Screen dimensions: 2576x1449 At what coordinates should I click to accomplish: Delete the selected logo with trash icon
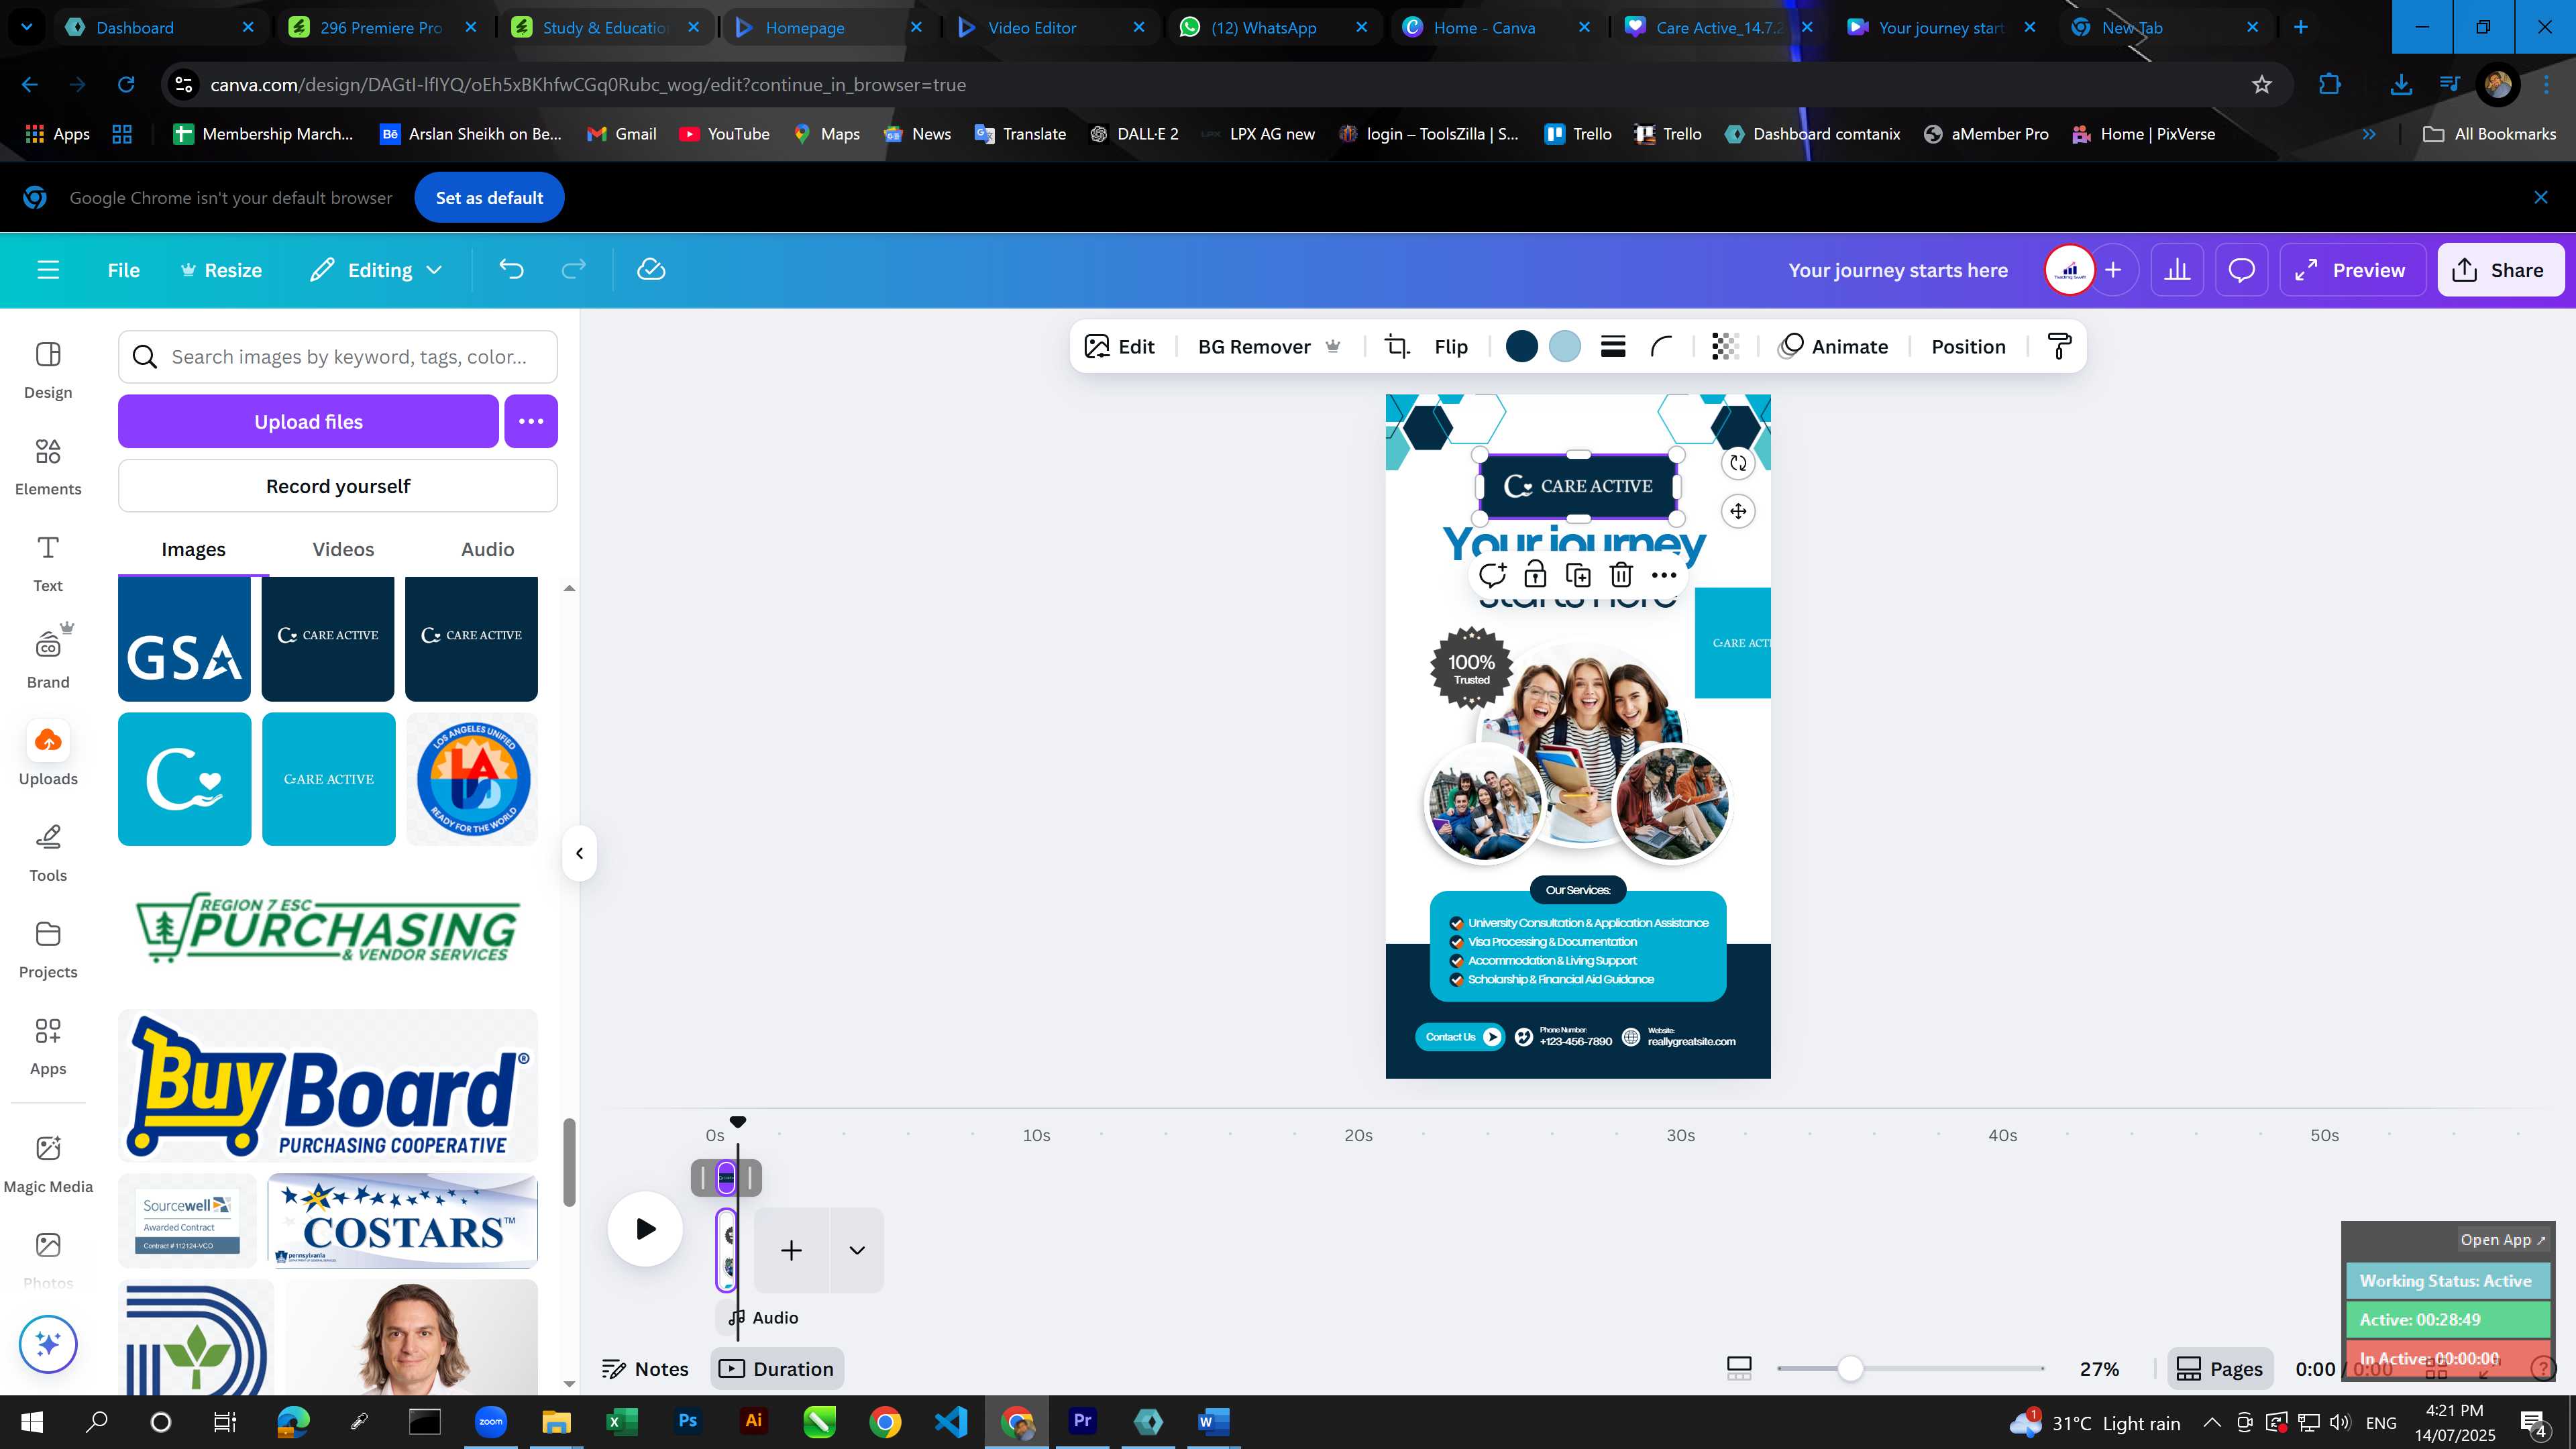(x=1621, y=575)
